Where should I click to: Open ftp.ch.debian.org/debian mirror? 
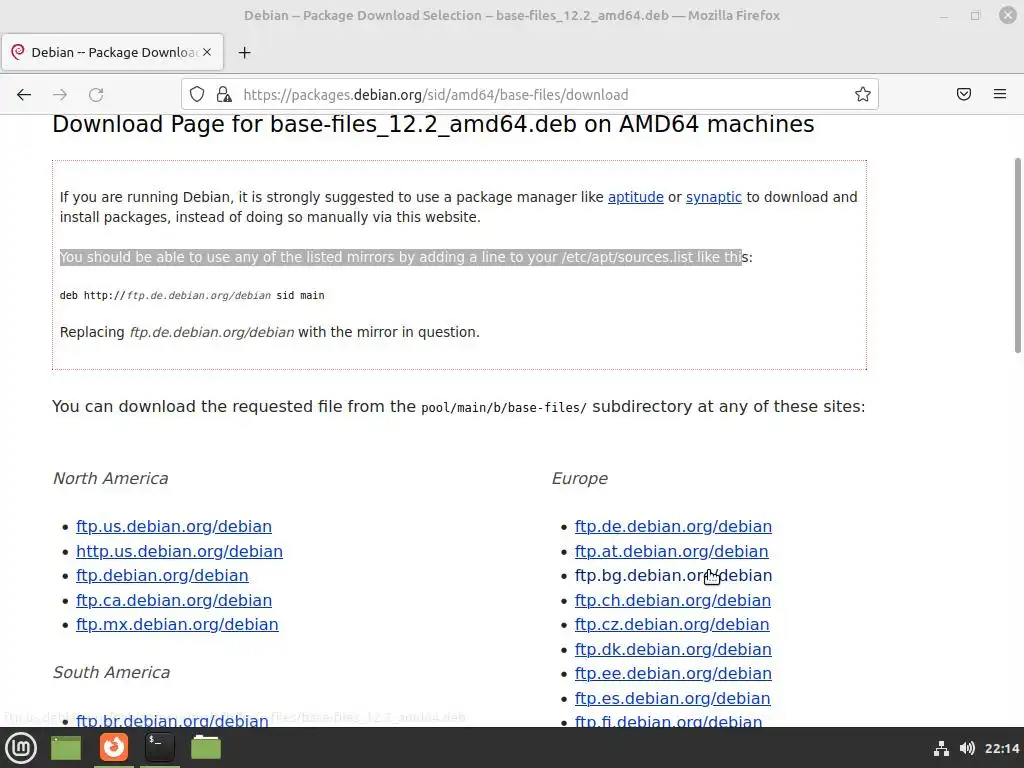(673, 600)
